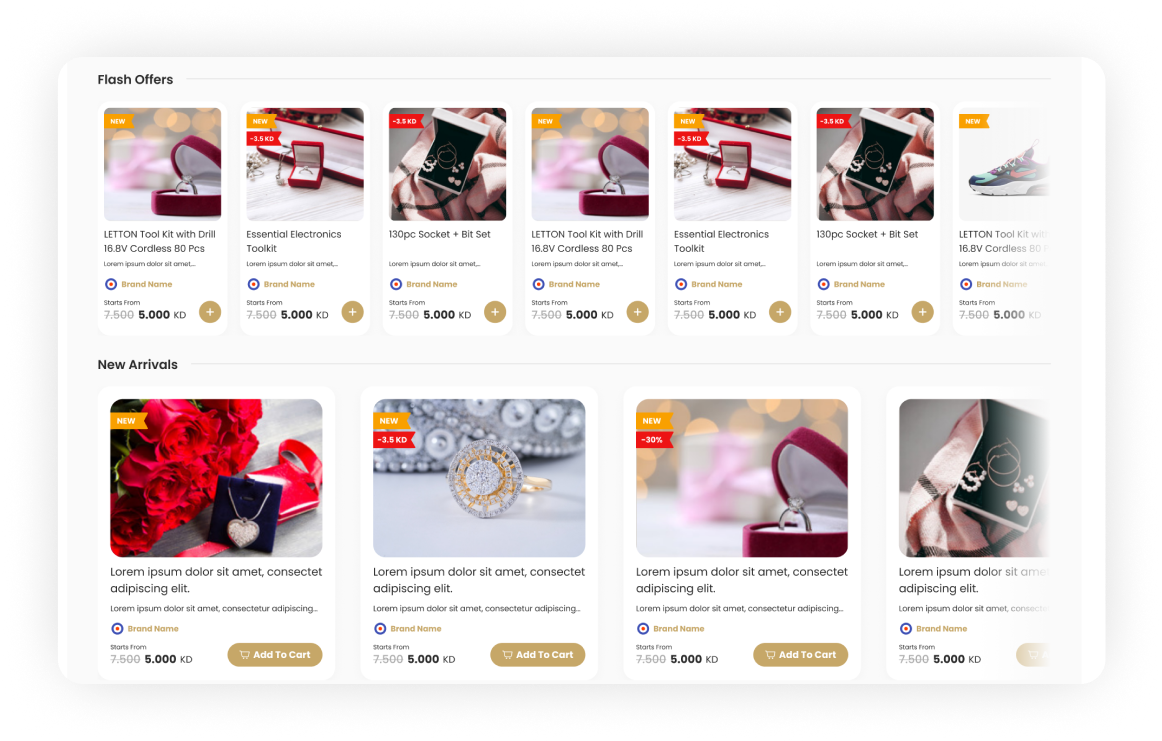This screenshot has width=1162, height=741.
Task: Click plus icon on fifth flash offer card
Action: [x=780, y=312]
